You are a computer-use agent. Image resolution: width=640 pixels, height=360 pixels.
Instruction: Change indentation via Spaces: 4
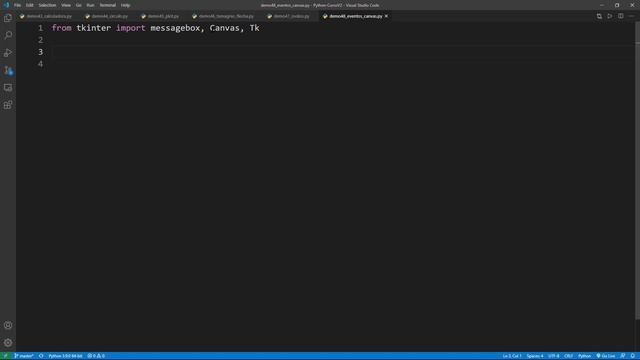point(535,356)
